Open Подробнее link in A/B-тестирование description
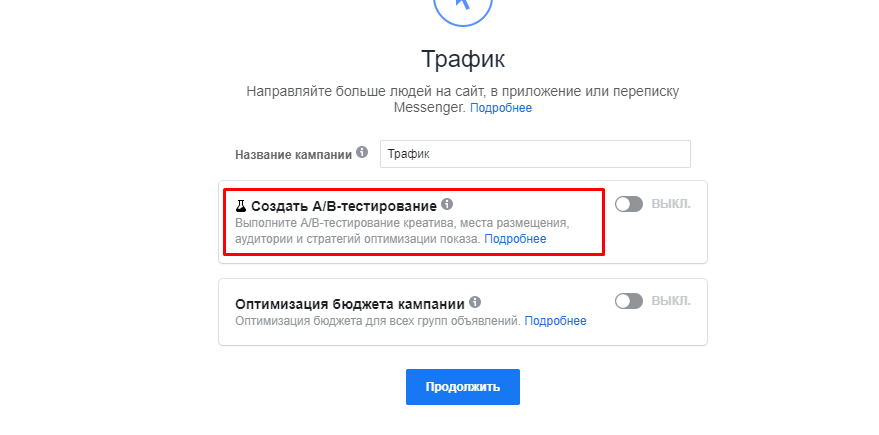This screenshot has height=435, width=879. coord(515,239)
